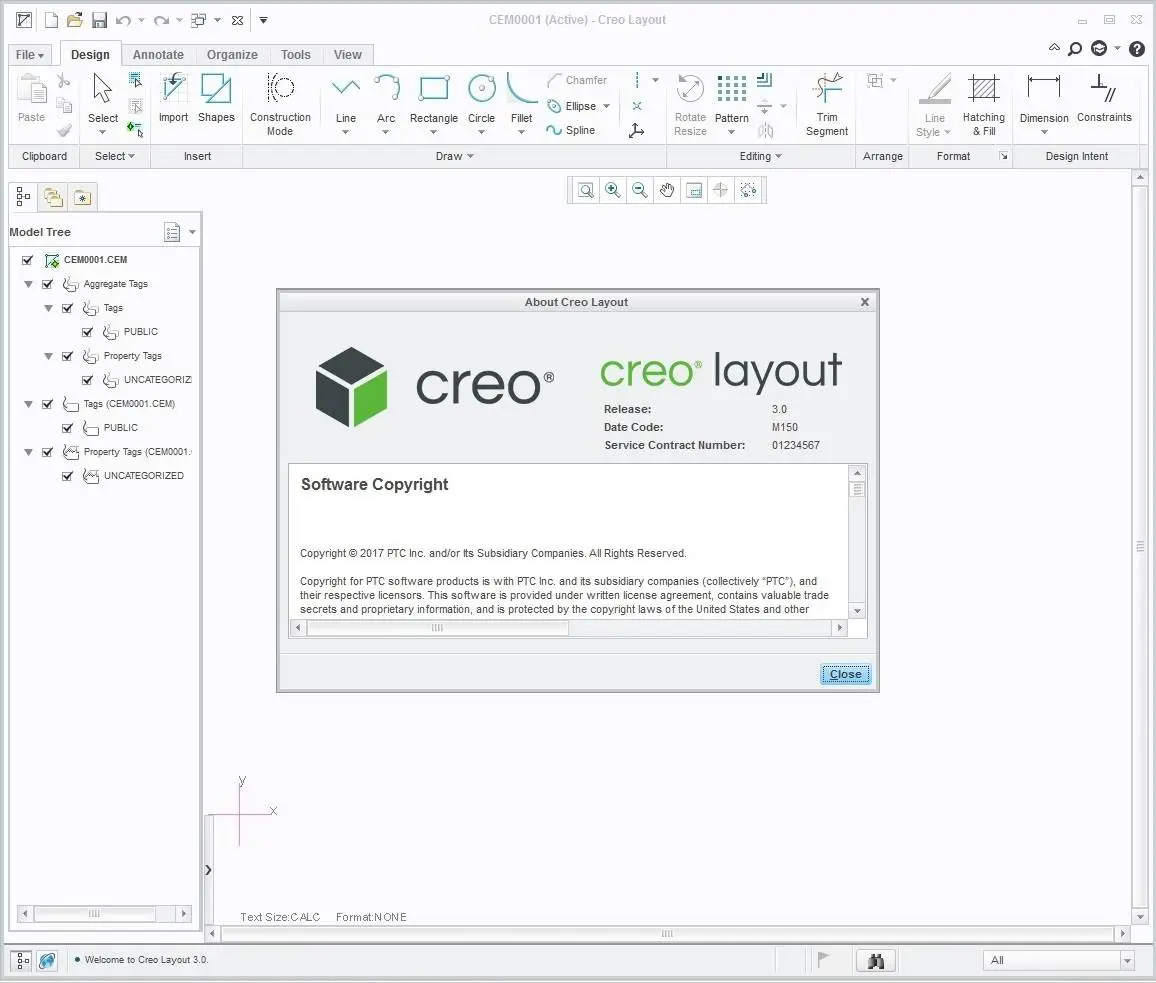Create a new file from the quick access toolbar
The height and width of the screenshot is (983, 1156).
51,20
